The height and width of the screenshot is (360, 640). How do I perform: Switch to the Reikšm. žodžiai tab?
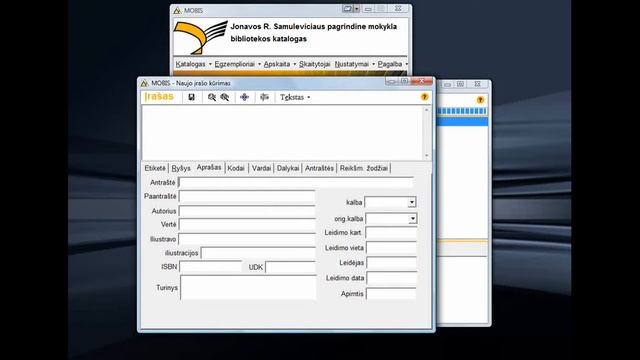364,168
